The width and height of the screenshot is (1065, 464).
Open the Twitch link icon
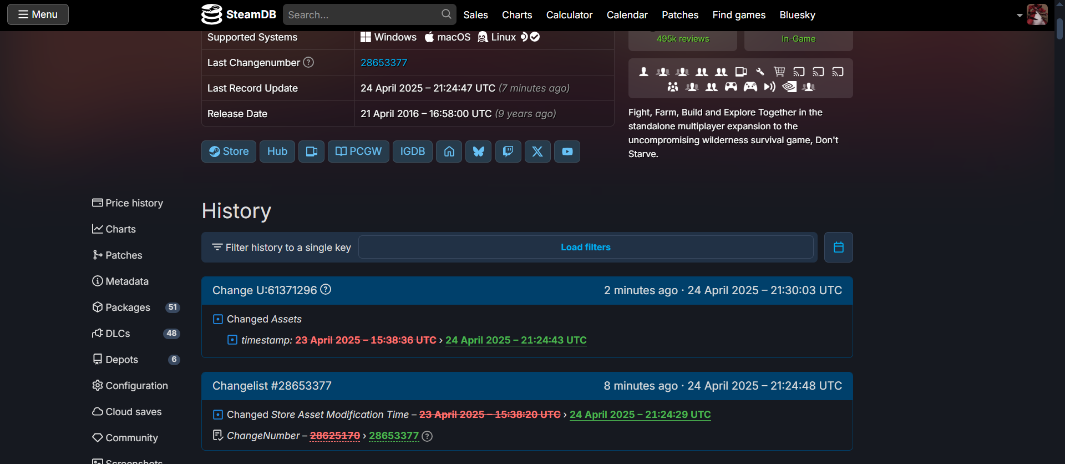click(x=508, y=152)
